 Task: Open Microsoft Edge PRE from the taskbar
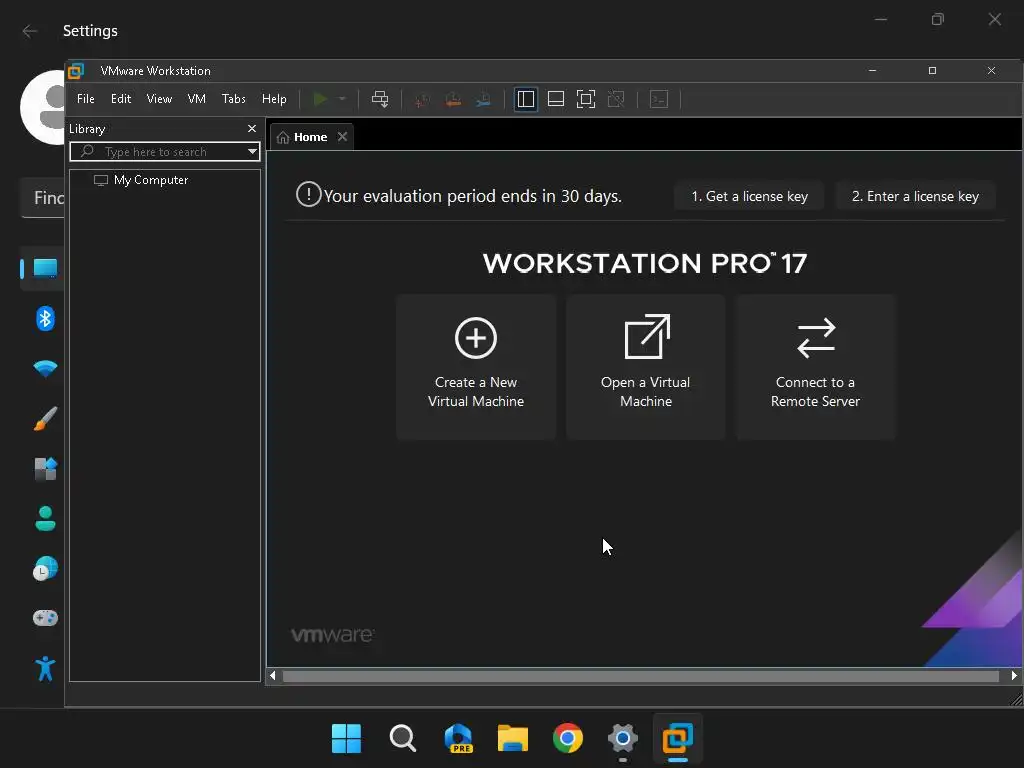(x=458, y=739)
